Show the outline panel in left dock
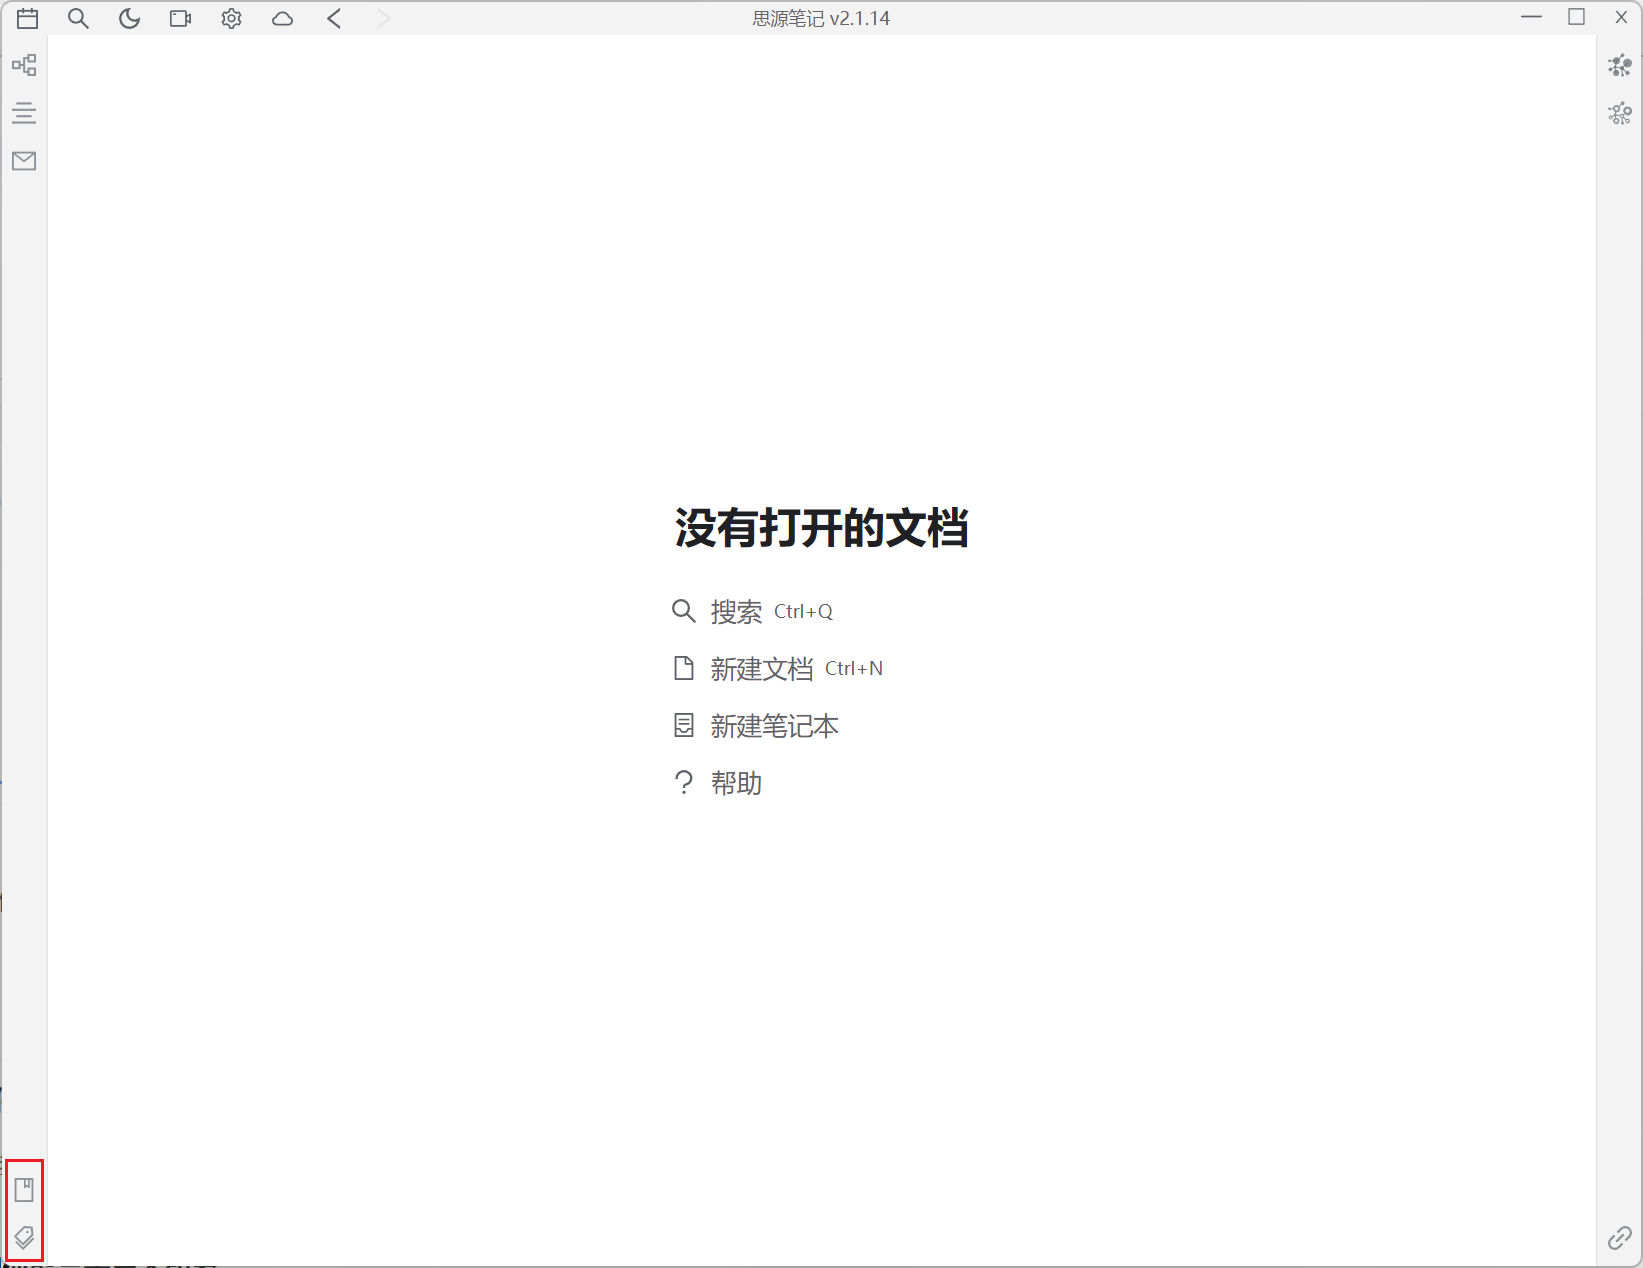1643x1268 pixels. [x=24, y=113]
